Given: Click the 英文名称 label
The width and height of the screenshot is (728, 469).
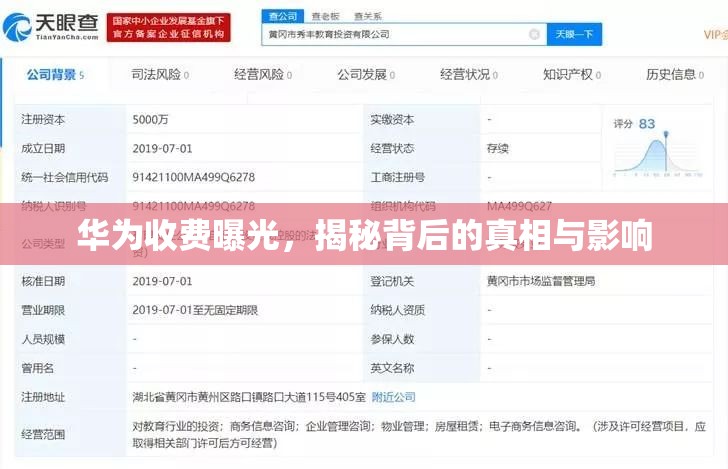Looking at the screenshot, I should 392,368.
